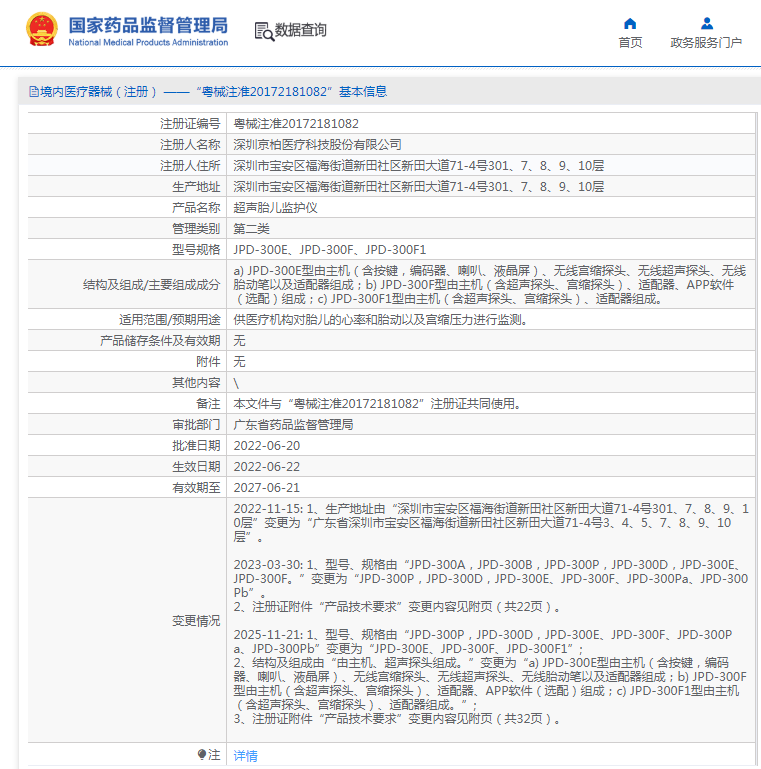
Task: Click management category value 第二类
Action: point(253,229)
